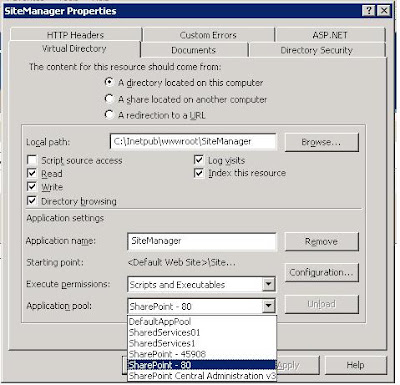Expand the Execute permissions dropdown arrow
Image resolution: width=400 pixels, height=385 pixels.
268,284
